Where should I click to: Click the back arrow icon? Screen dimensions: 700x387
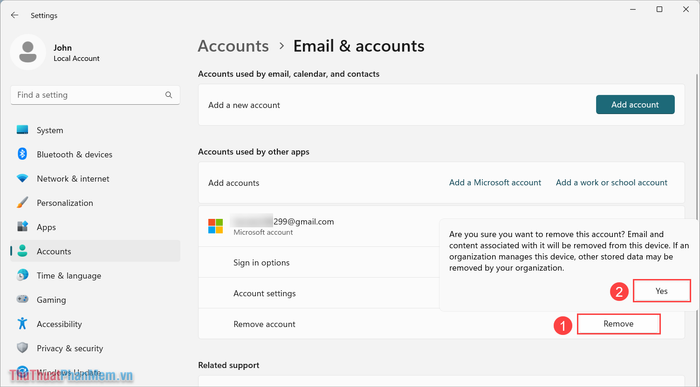point(14,15)
